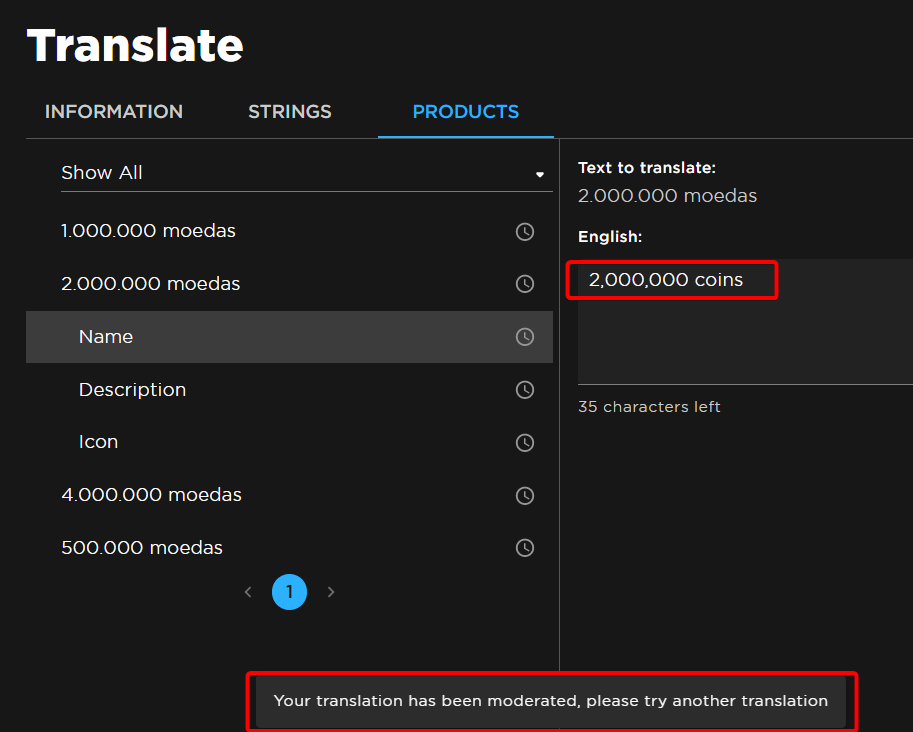
Task: Open the clock icon on the Description row
Action: pos(524,389)
